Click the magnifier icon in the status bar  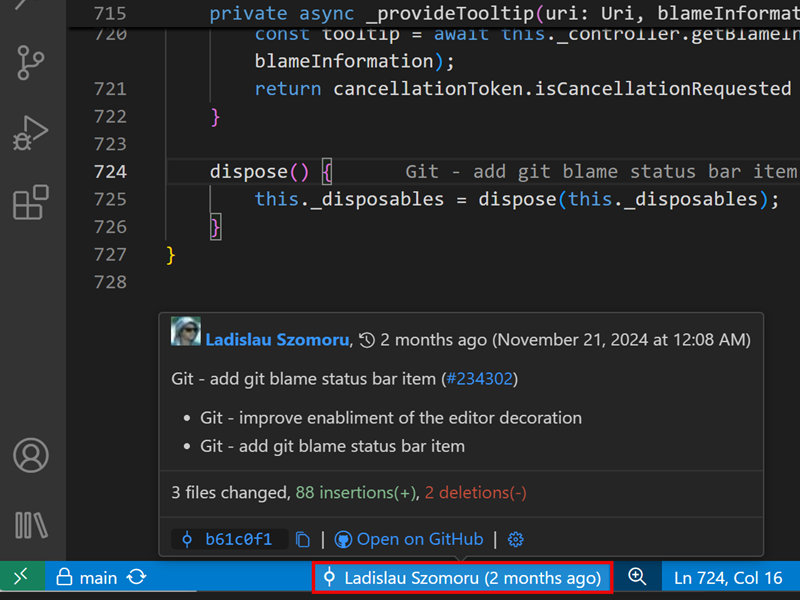[x=637, y=577]
